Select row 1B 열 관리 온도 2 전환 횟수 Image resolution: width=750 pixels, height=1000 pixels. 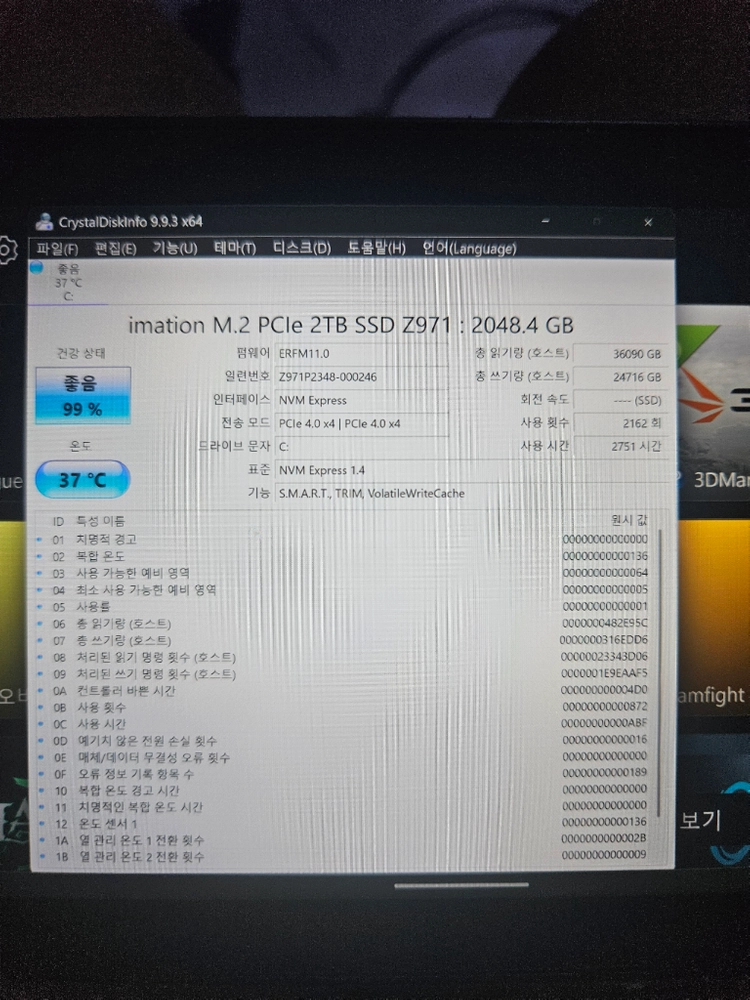click(343, 857)
